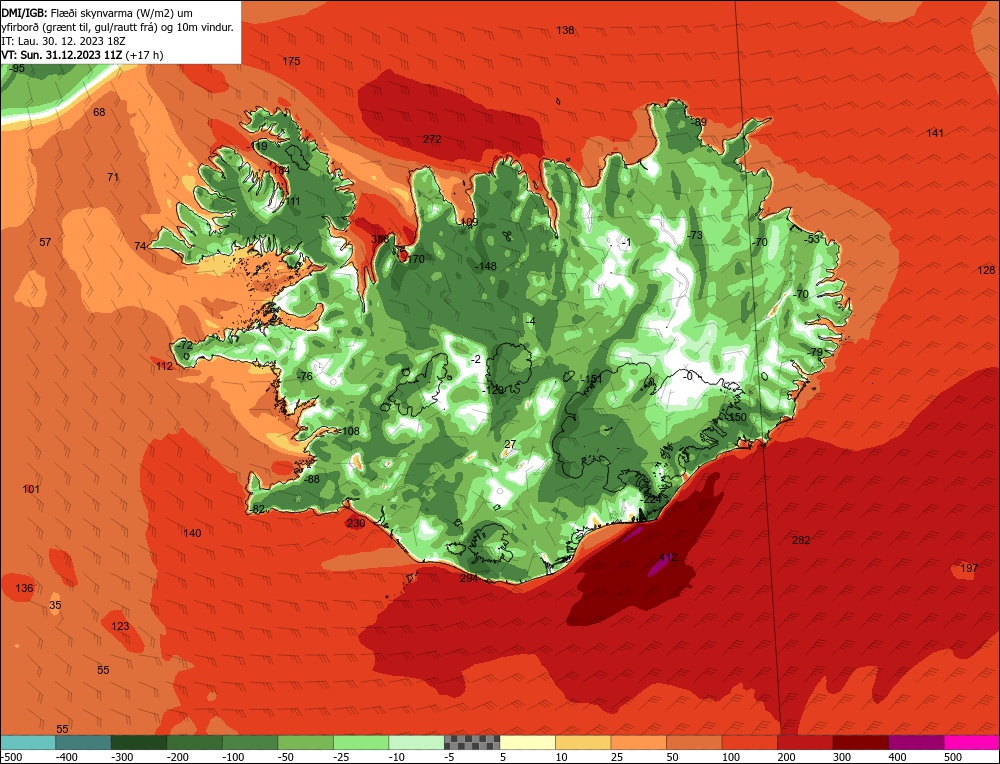Select the initial time 'IT: Lau. 30. 12. 2023 18Z'

coord(63,41)
